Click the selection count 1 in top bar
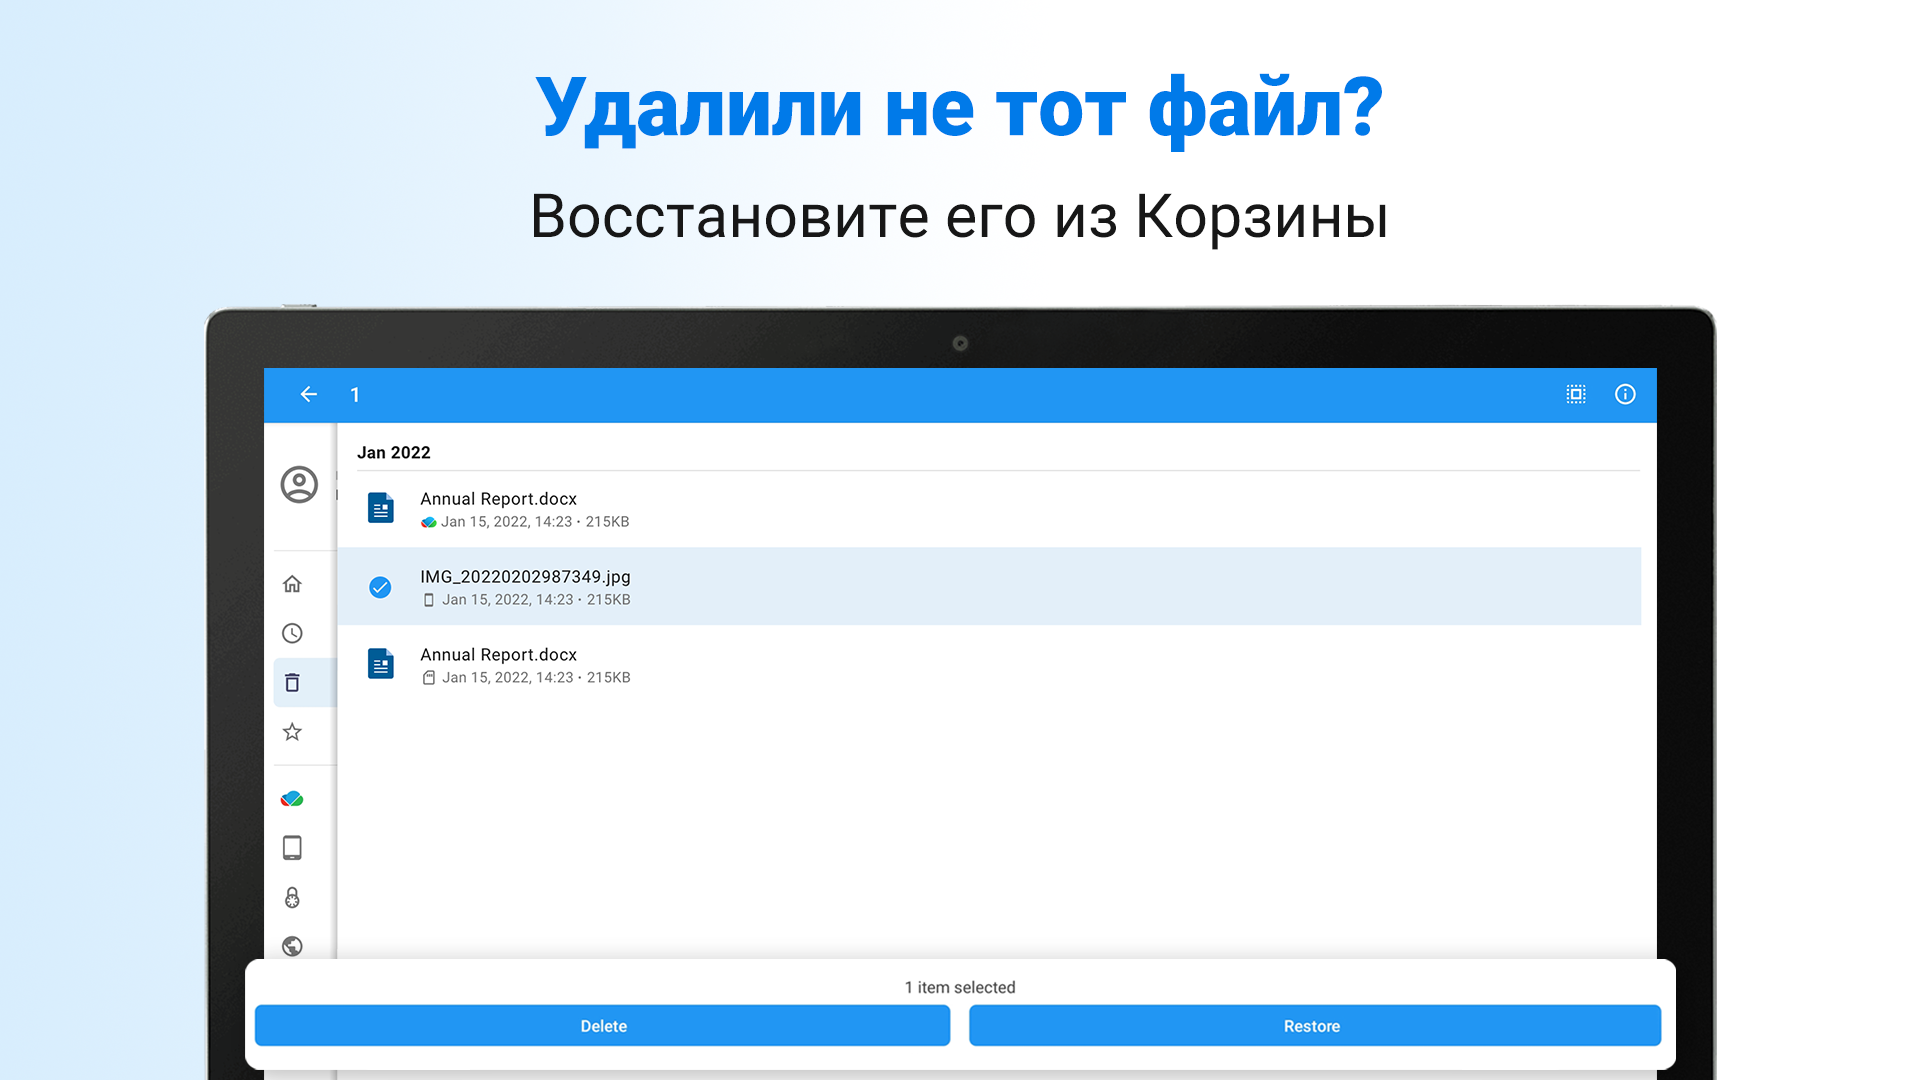Screen dimensions: 1920x1080 coord(355,395)
